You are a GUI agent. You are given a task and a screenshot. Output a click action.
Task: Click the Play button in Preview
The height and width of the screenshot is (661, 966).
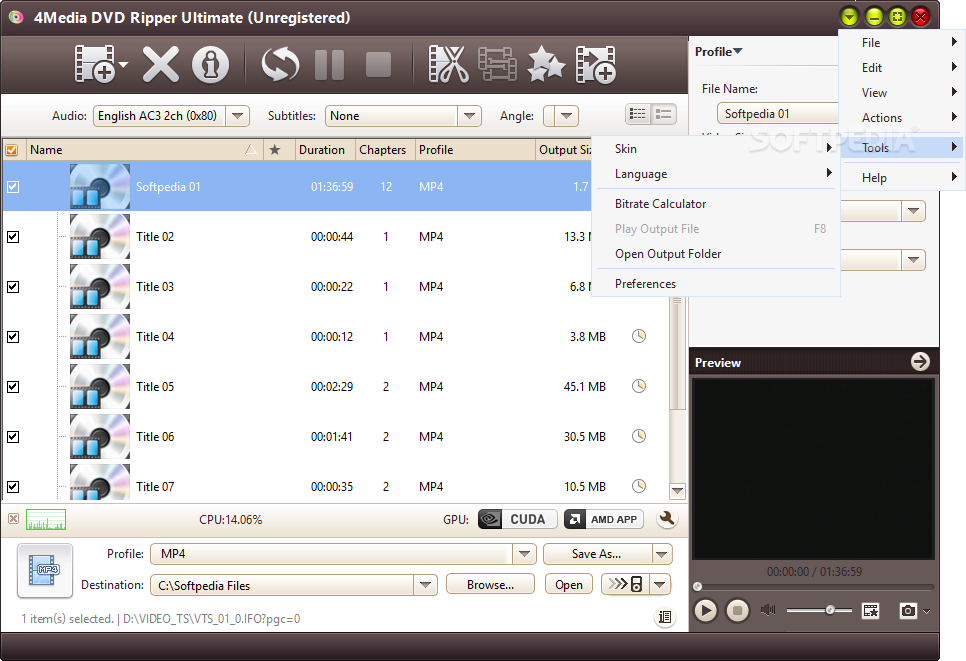[705, 610]
